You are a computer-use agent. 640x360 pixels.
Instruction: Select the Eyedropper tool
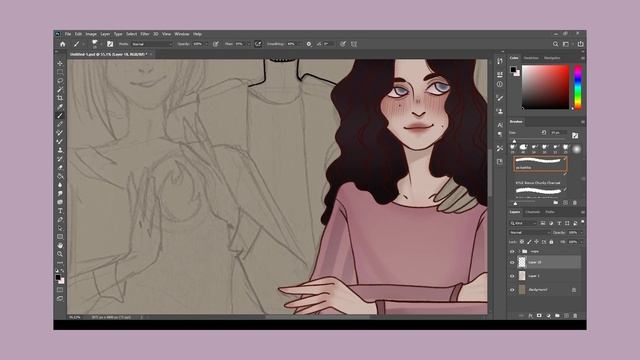[x=60, y=107]
